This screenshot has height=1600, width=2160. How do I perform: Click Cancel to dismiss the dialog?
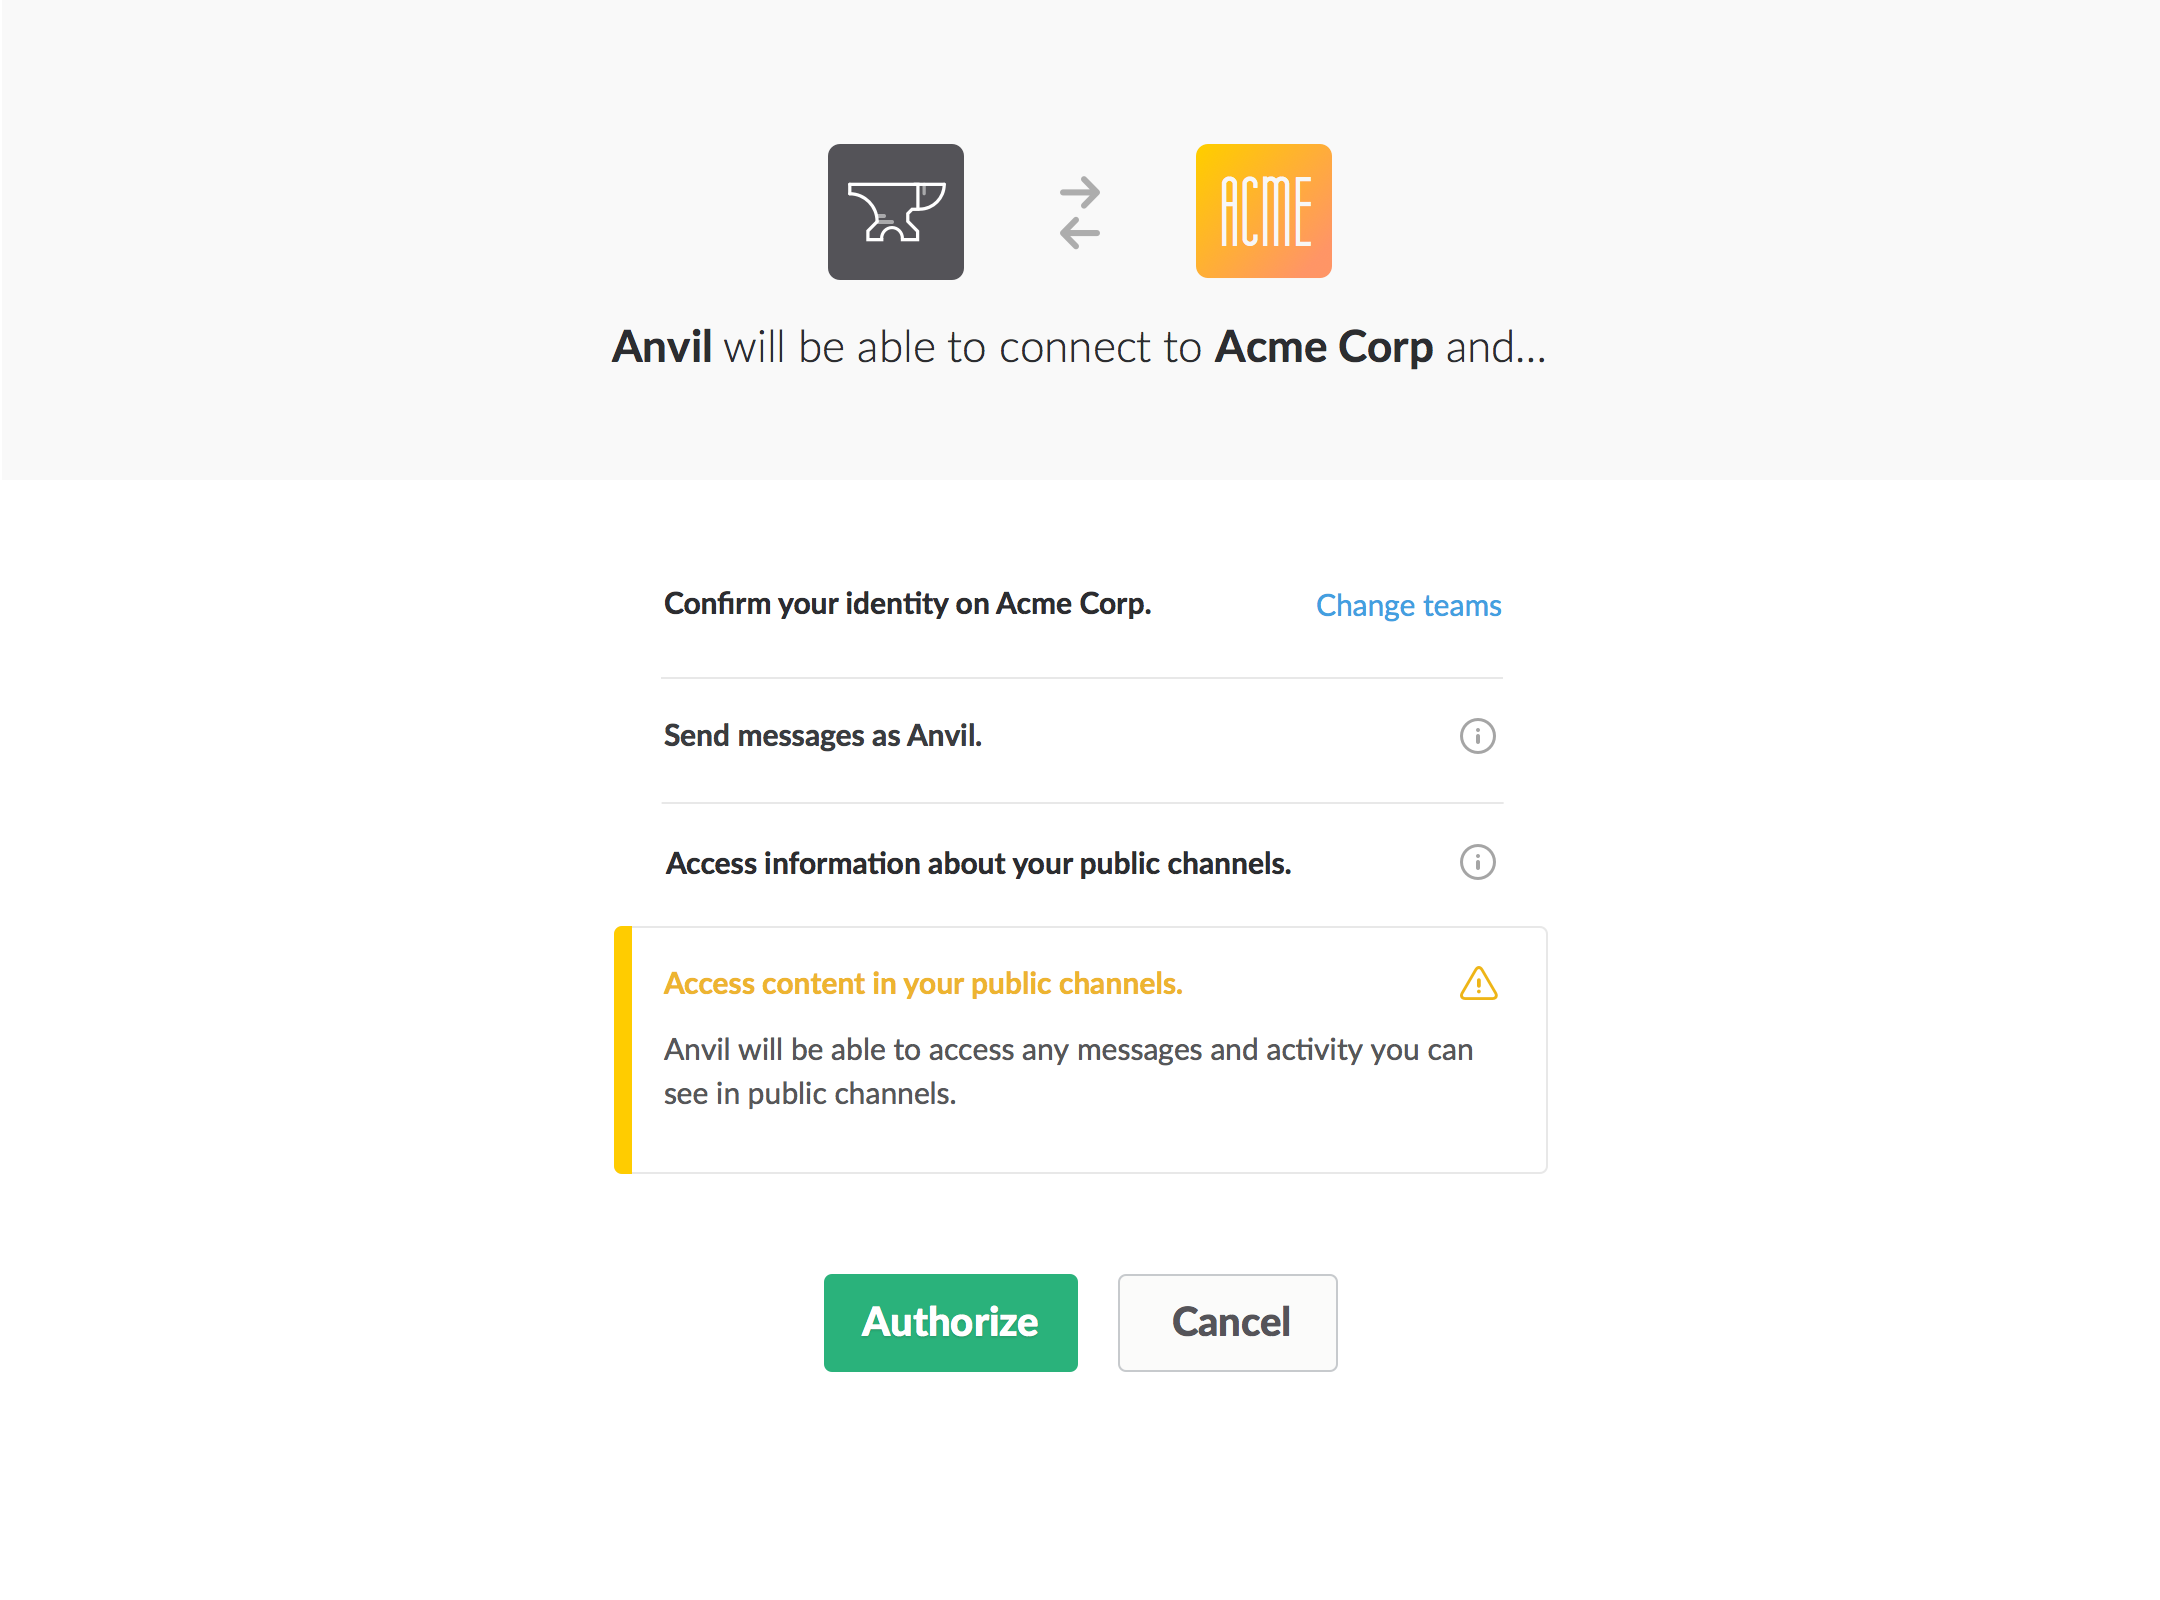[x=1230, y=1323]
